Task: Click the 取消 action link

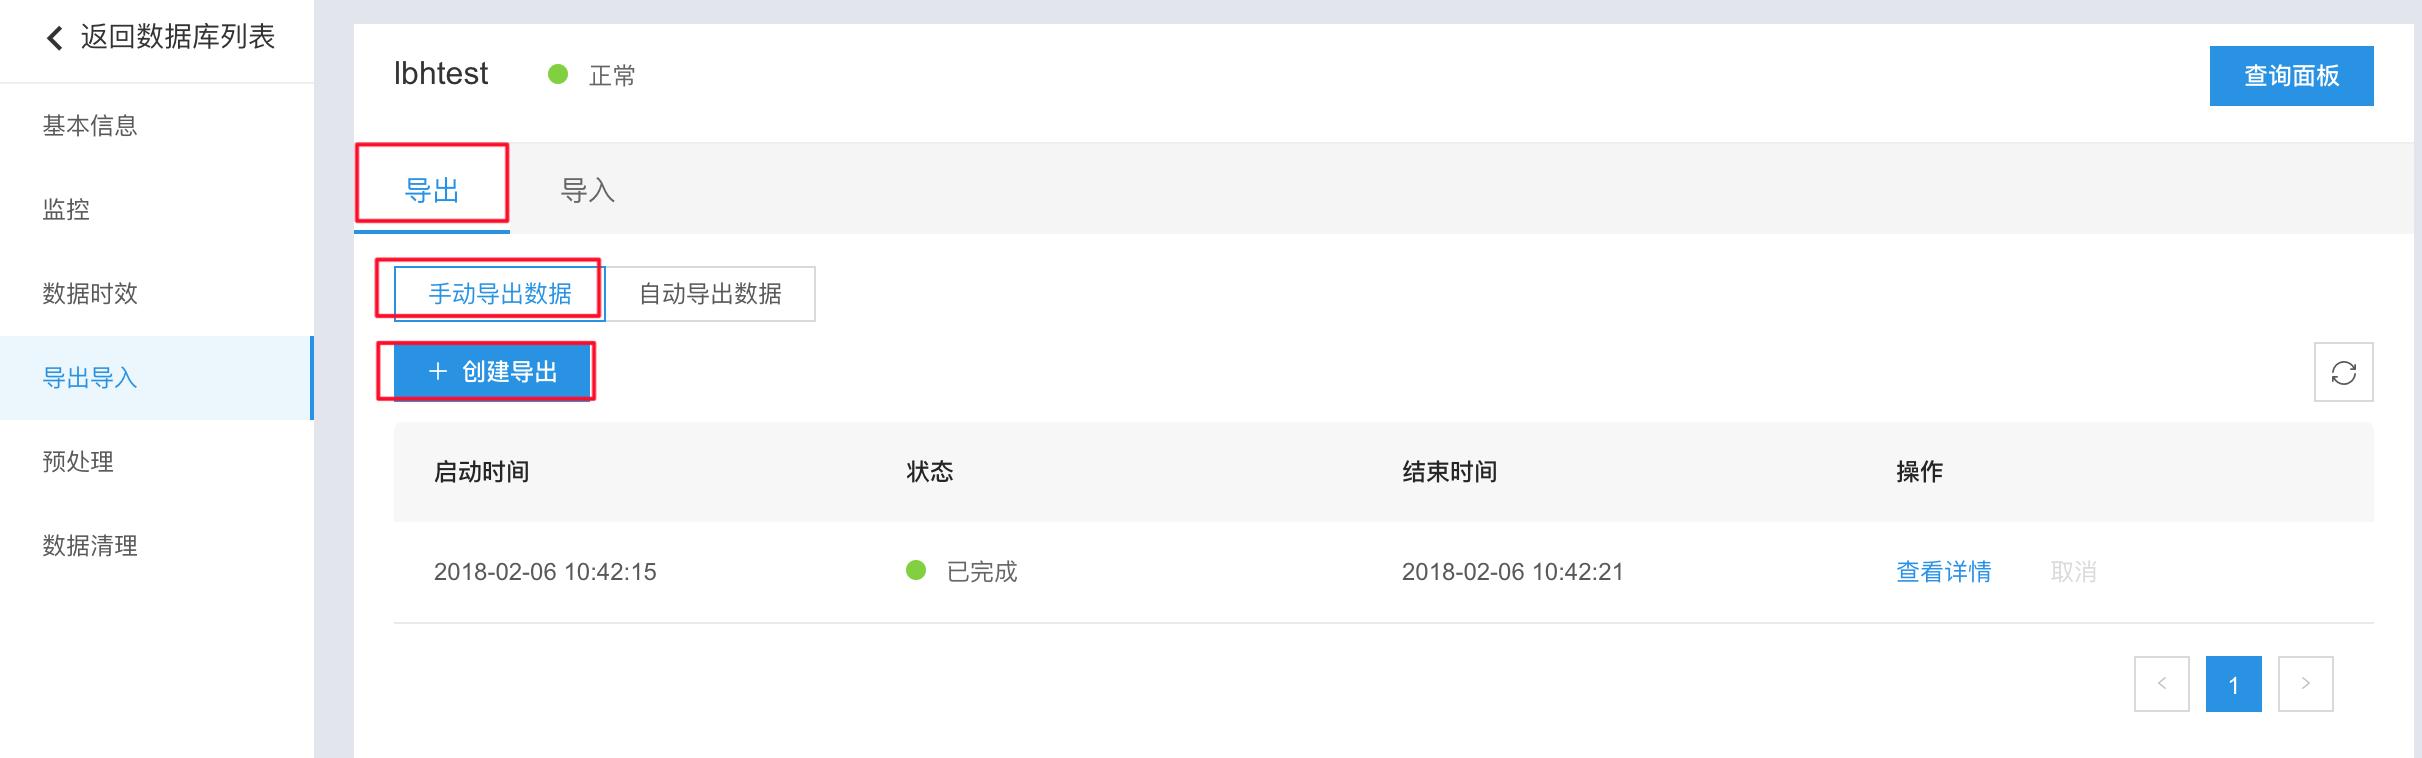Action: click(2073, 571)
